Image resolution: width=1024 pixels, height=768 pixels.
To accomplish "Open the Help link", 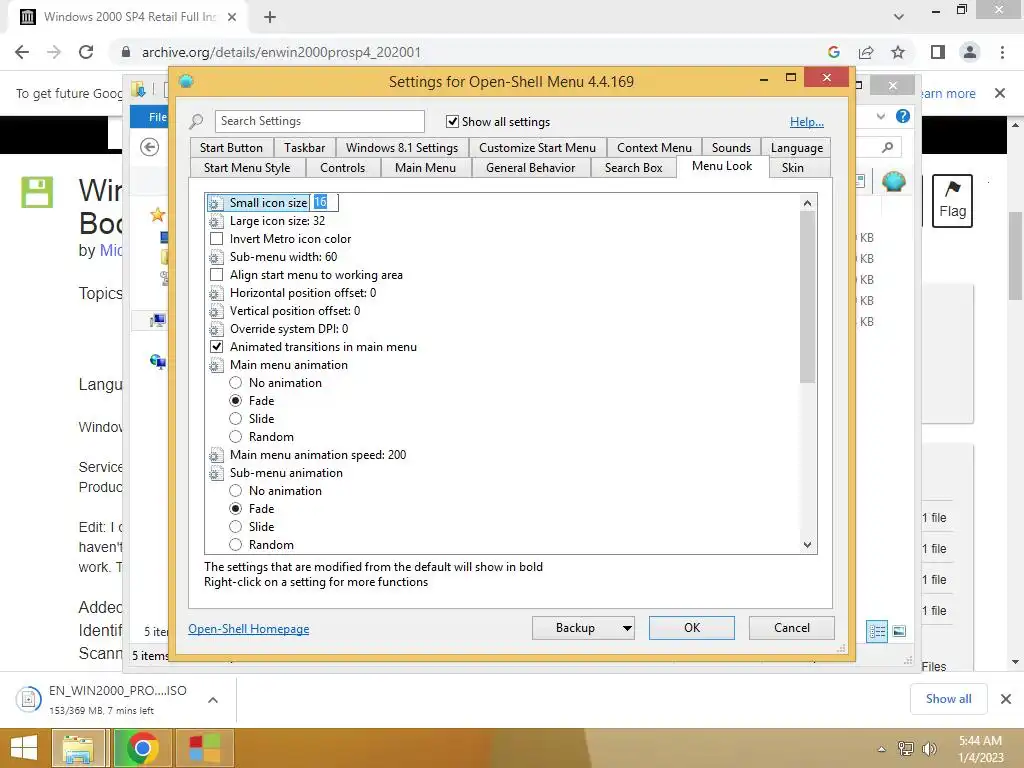I will pyautogui.click(x=807, y=121).
